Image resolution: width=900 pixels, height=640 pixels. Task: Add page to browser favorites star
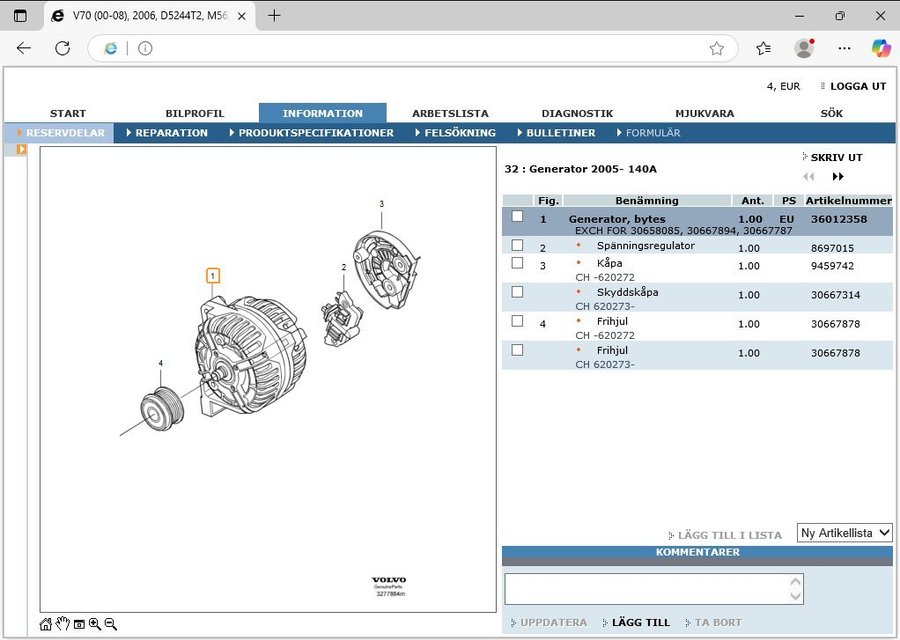[x=716, y=48]
